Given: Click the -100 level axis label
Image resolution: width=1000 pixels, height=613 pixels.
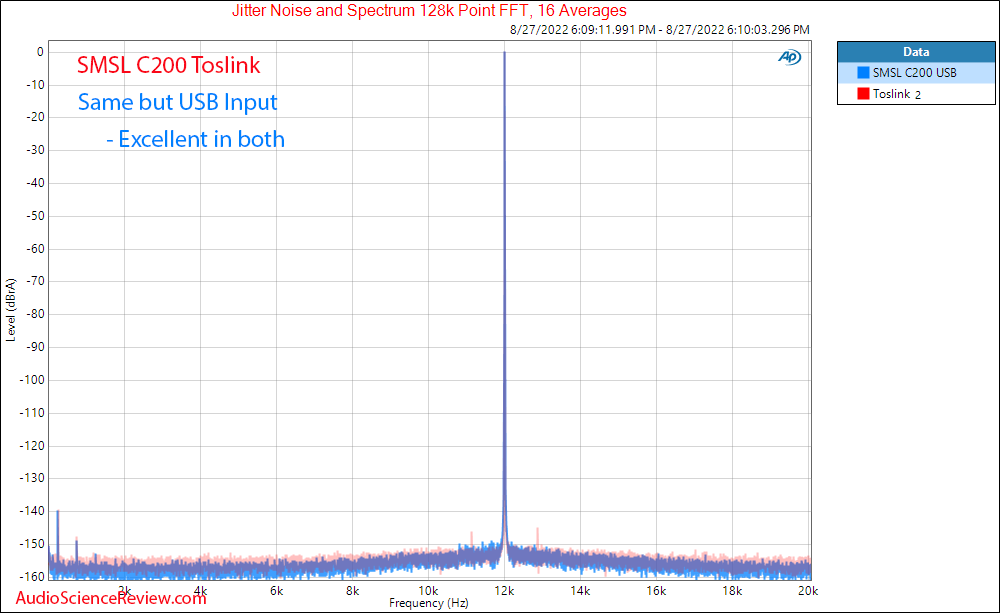Looking at the screenshot, I should tap(32, 380).
